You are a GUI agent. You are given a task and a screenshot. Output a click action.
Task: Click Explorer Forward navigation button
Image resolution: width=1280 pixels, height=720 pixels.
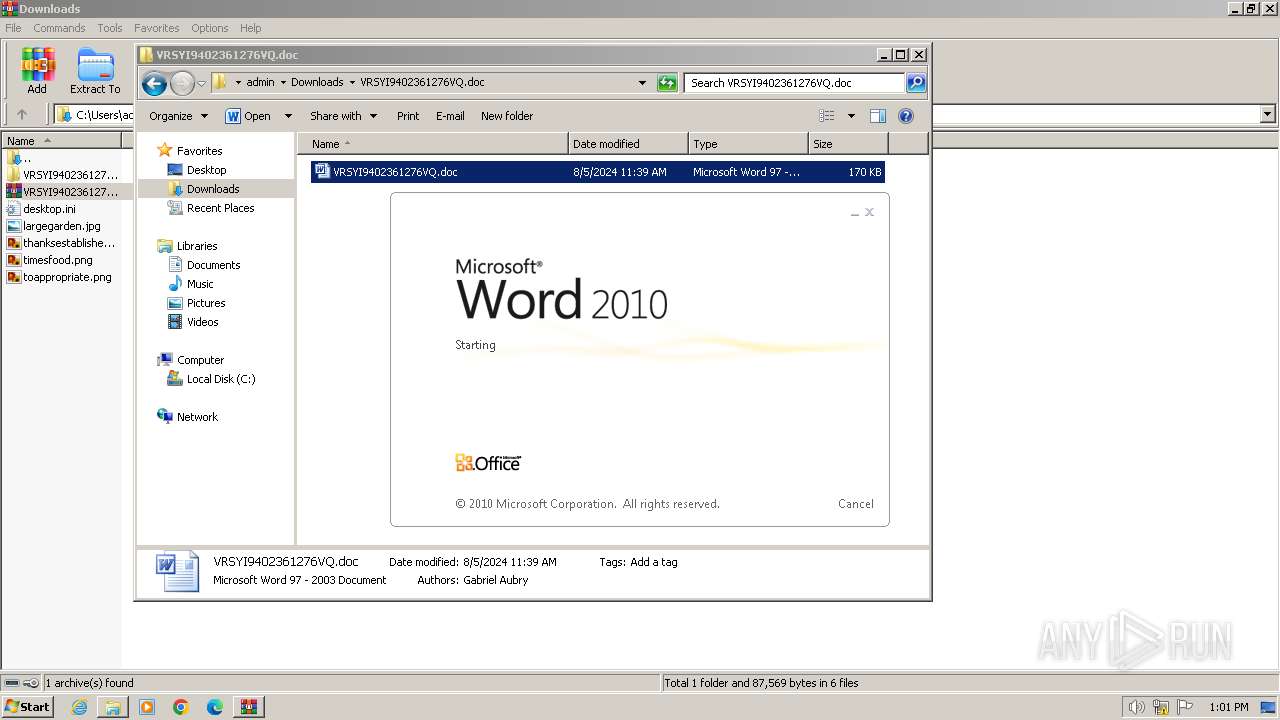pyautogui.click(x=182, y=83)
